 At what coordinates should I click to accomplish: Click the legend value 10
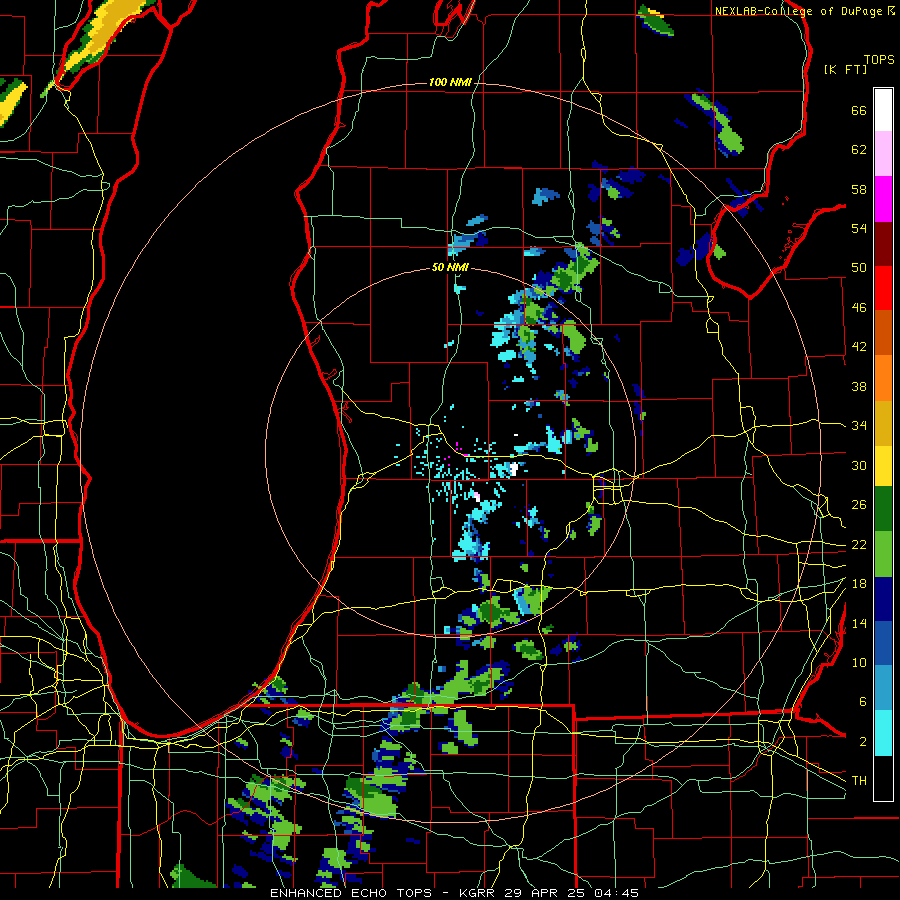[859, 662]
